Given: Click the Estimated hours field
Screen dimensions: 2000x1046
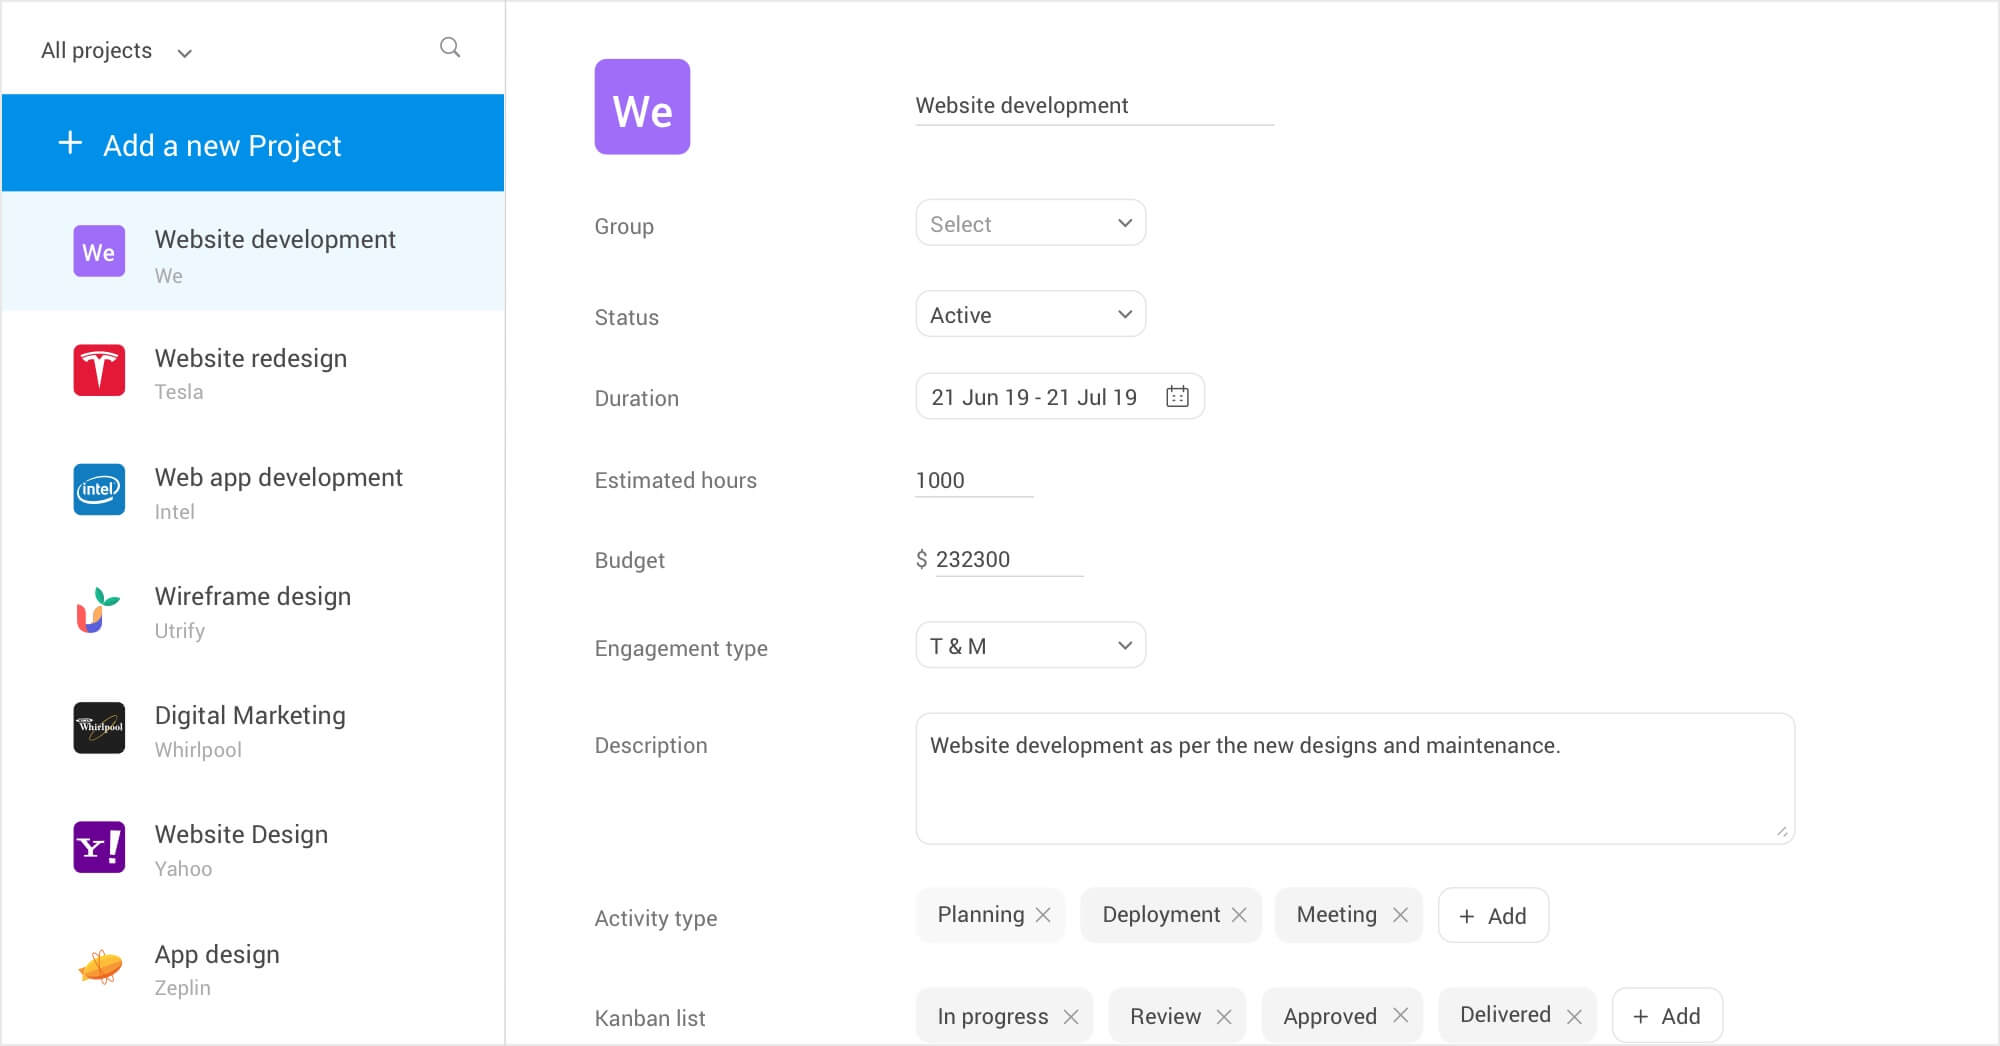Looking at the screenshot, I should [974, 480].
